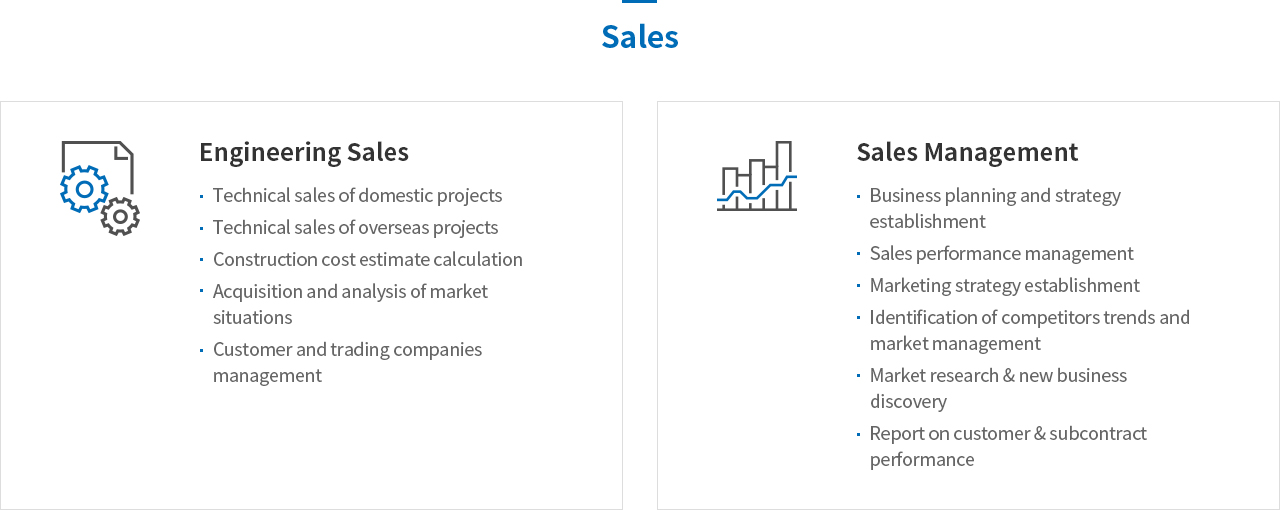Click "Technical sales of overseas projects"
The height and width of the screenshot is (510, 1280).
pos(355,227)
